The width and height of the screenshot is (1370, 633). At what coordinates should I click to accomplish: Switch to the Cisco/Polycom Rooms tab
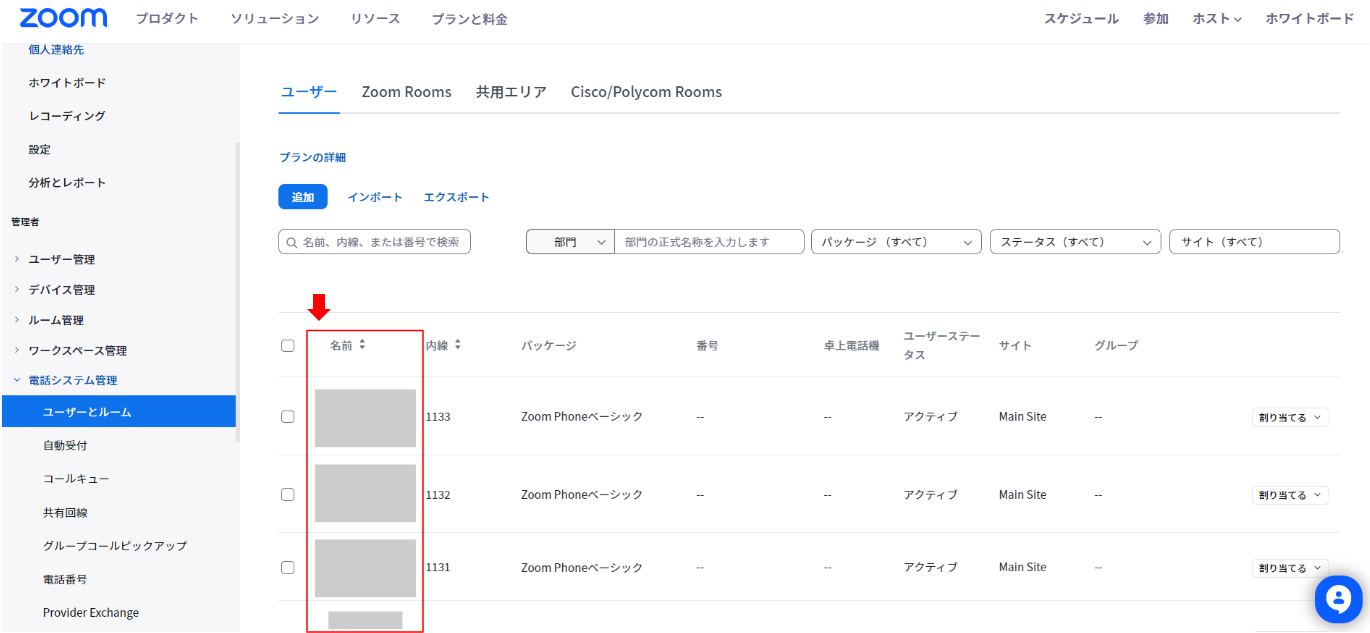646,92
